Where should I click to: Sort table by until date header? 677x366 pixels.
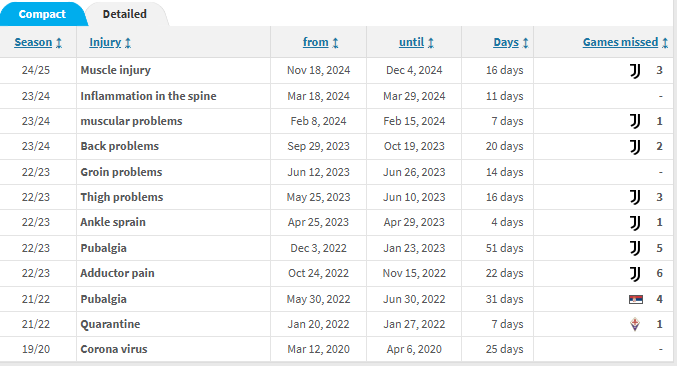(411, 42)
